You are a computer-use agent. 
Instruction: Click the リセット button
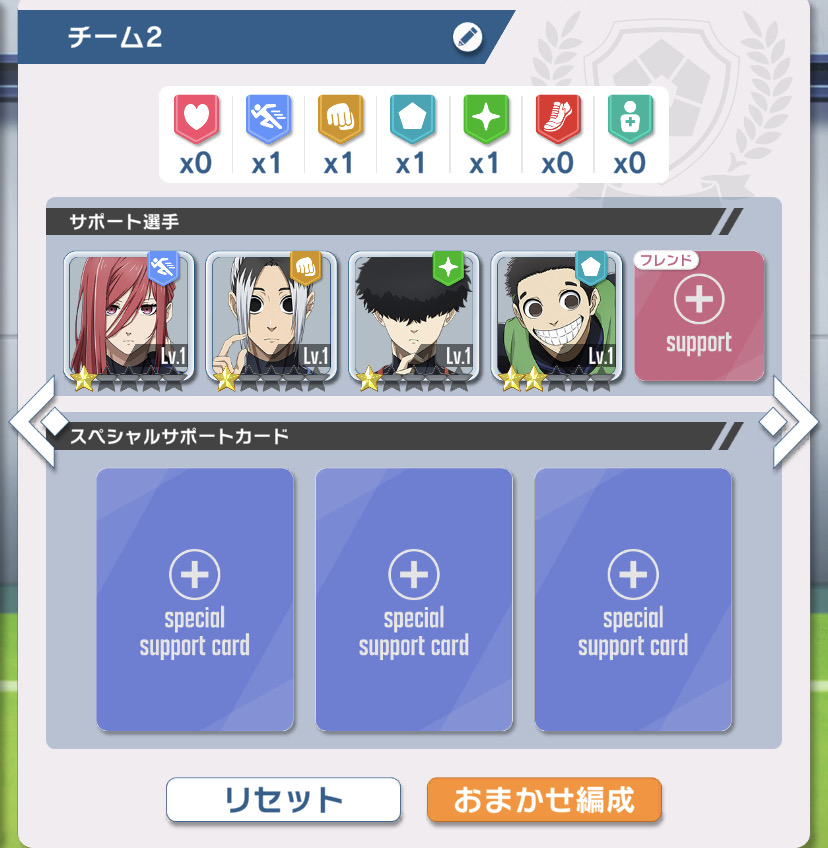[283, 800]
